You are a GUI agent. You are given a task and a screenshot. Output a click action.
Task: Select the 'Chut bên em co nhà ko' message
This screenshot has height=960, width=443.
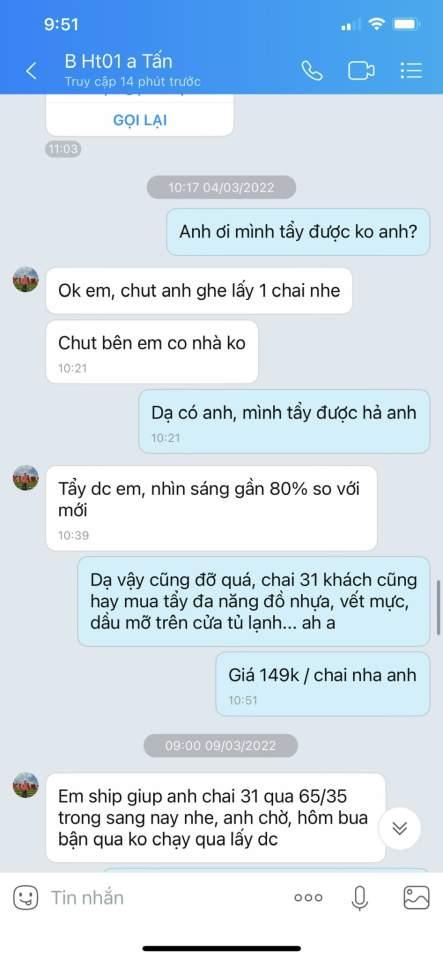point(152,351)
